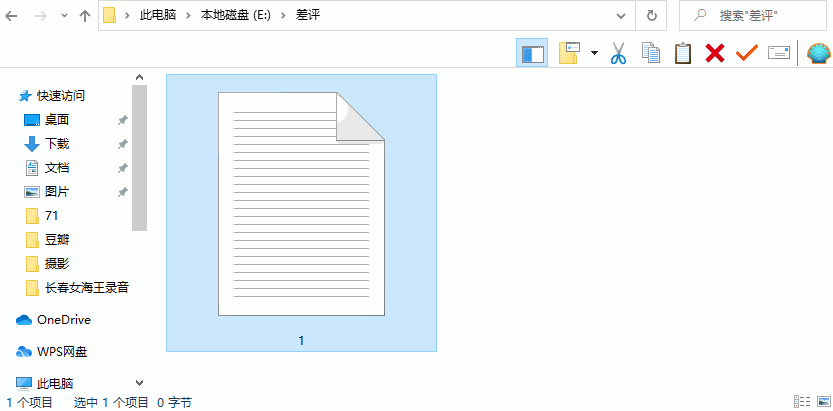Click the shell icon in toolbar
833x411 pixels.
818,53
